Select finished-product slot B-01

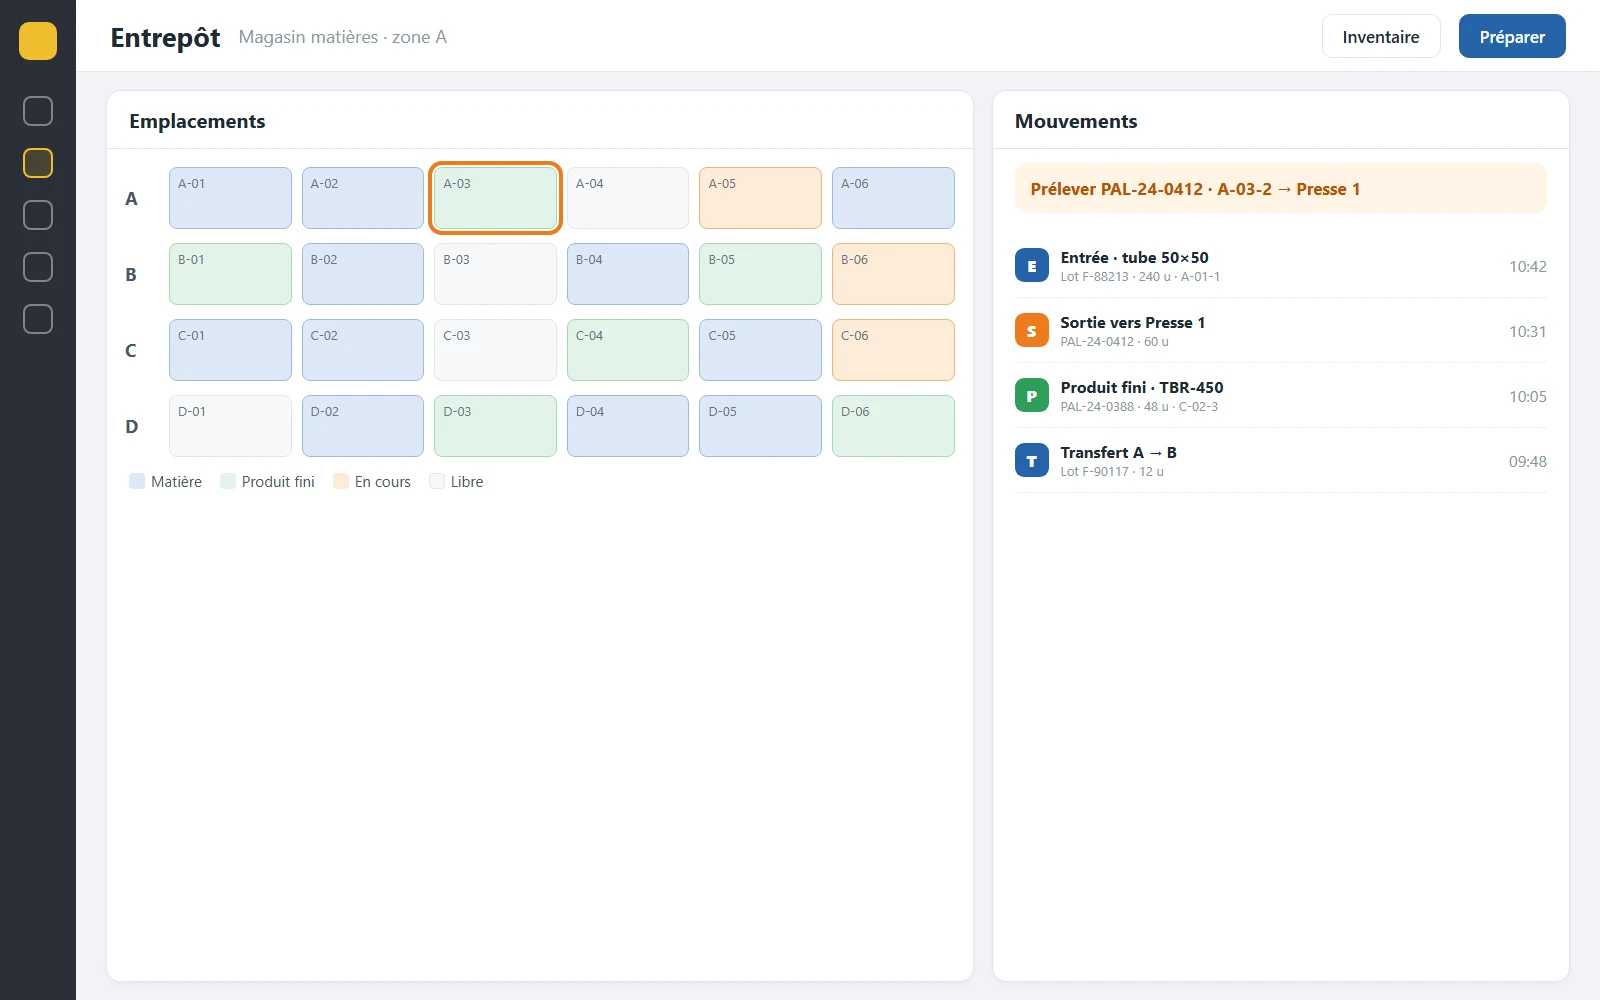230,274
